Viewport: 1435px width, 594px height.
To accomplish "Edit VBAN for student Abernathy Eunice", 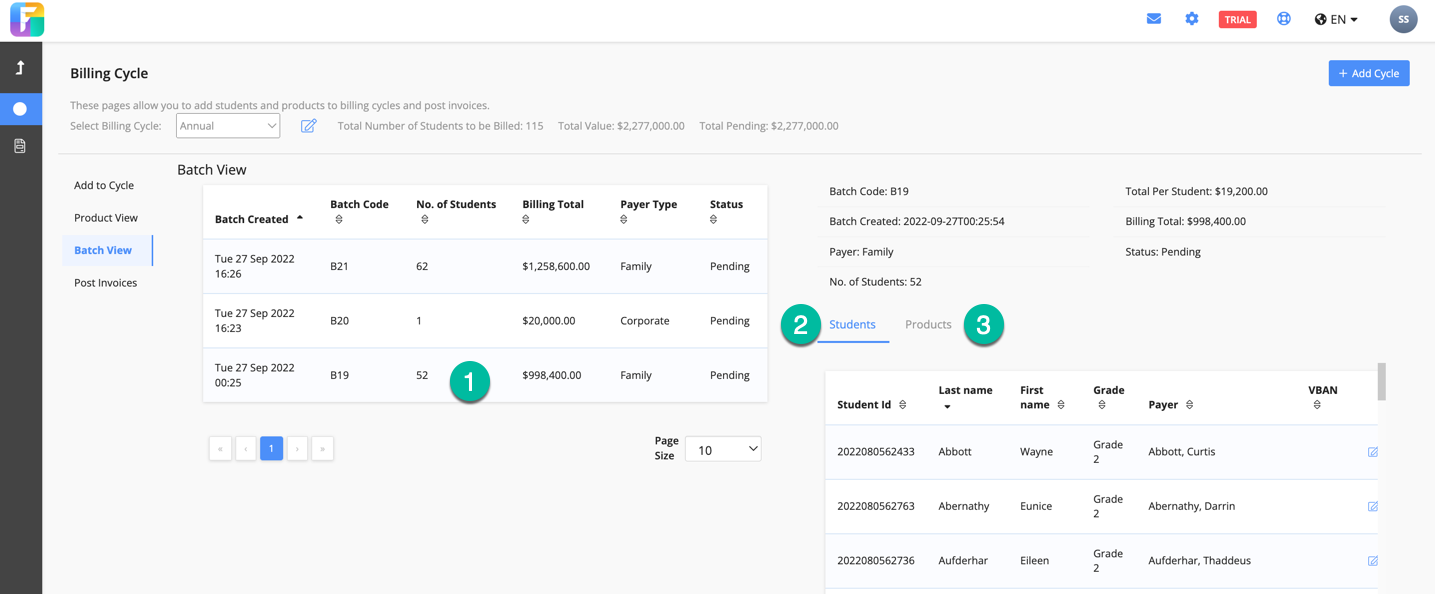I will [1372, 506].
